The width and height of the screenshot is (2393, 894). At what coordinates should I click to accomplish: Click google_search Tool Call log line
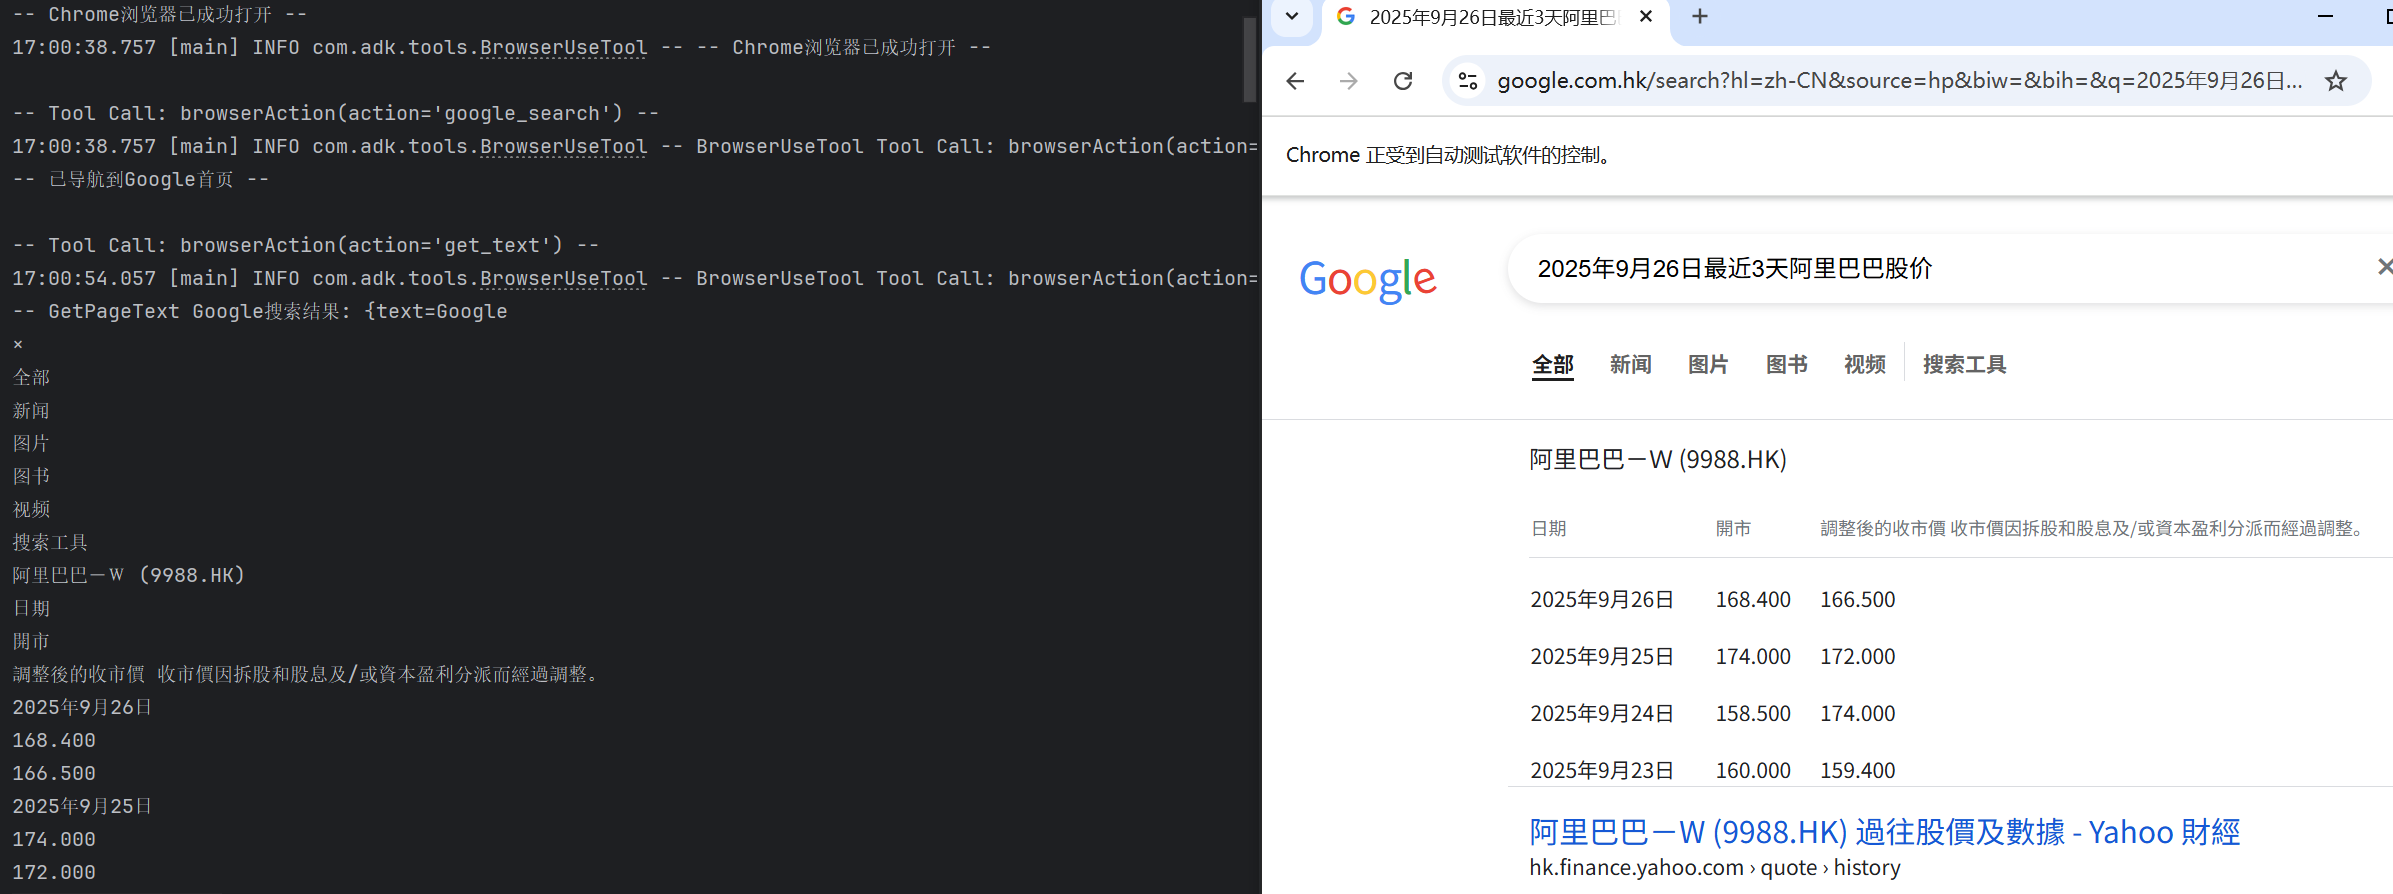pos(336,113)
